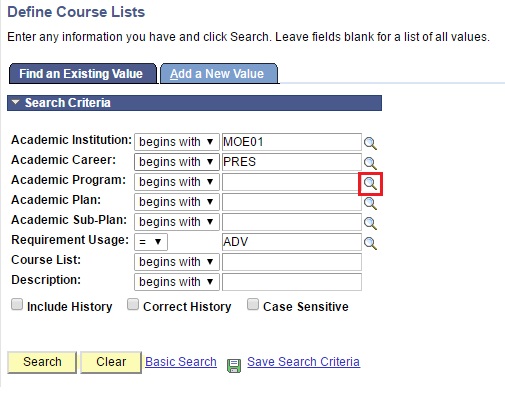Click the Clear button

(x=111, y=362)
